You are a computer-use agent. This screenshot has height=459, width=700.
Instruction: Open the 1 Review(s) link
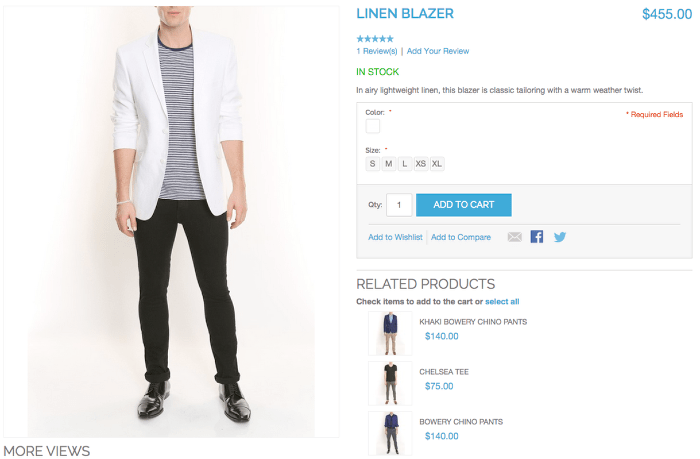[376, 51]
